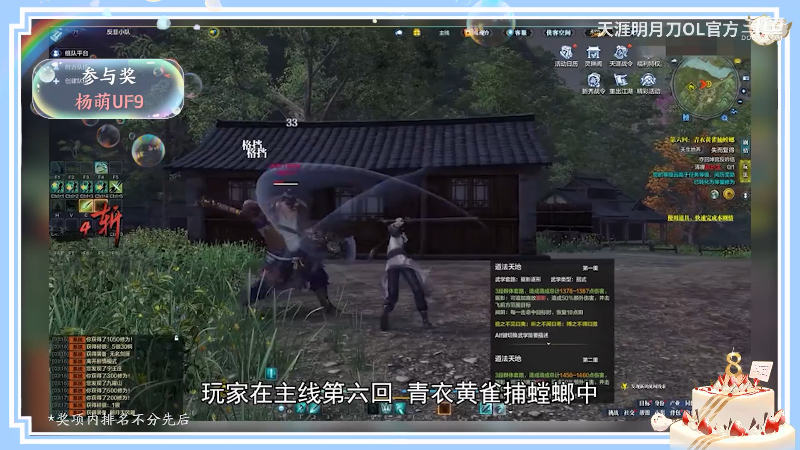Open the 社交 menu in bottom right

point(629,413)
